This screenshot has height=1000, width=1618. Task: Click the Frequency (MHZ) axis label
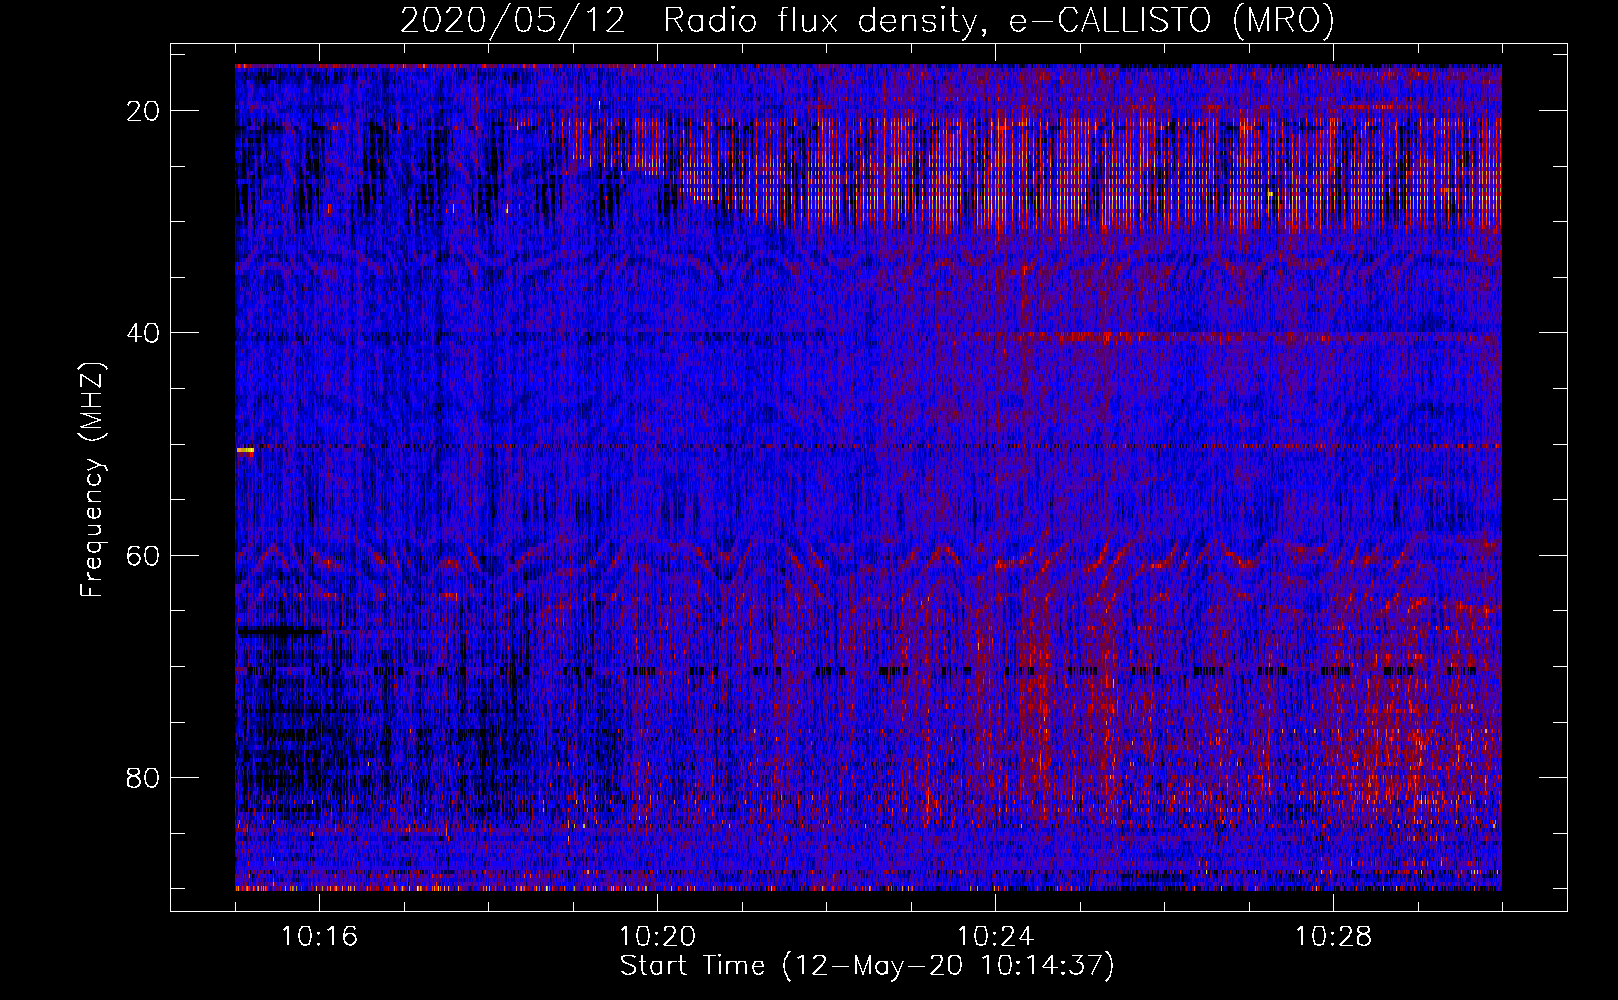pos(92,480)
